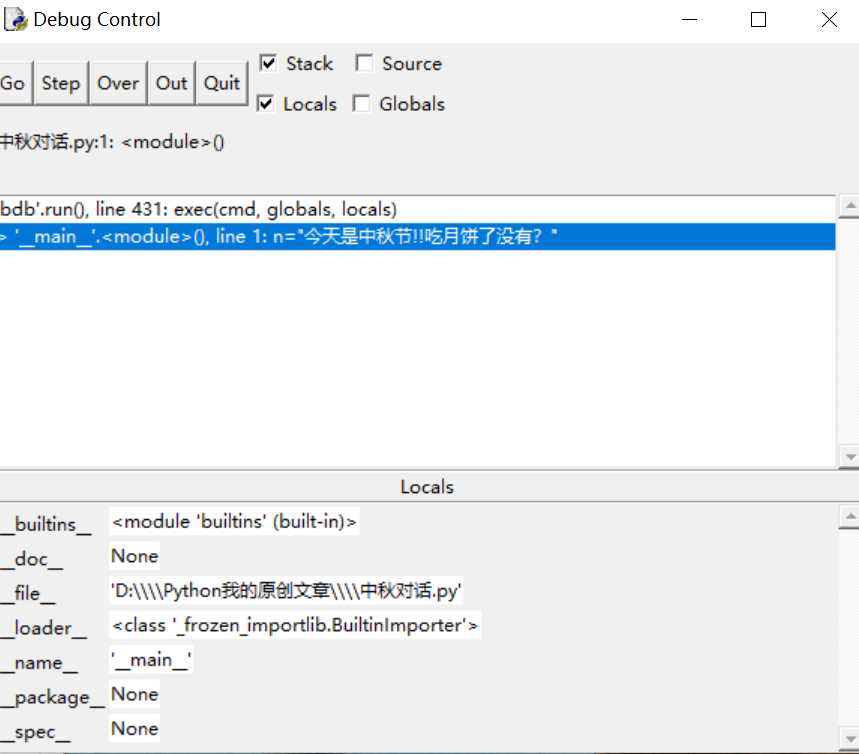Screen dimensions: 859x754
Task: Minimize the Debug Control window
Action: coord(689,20)
